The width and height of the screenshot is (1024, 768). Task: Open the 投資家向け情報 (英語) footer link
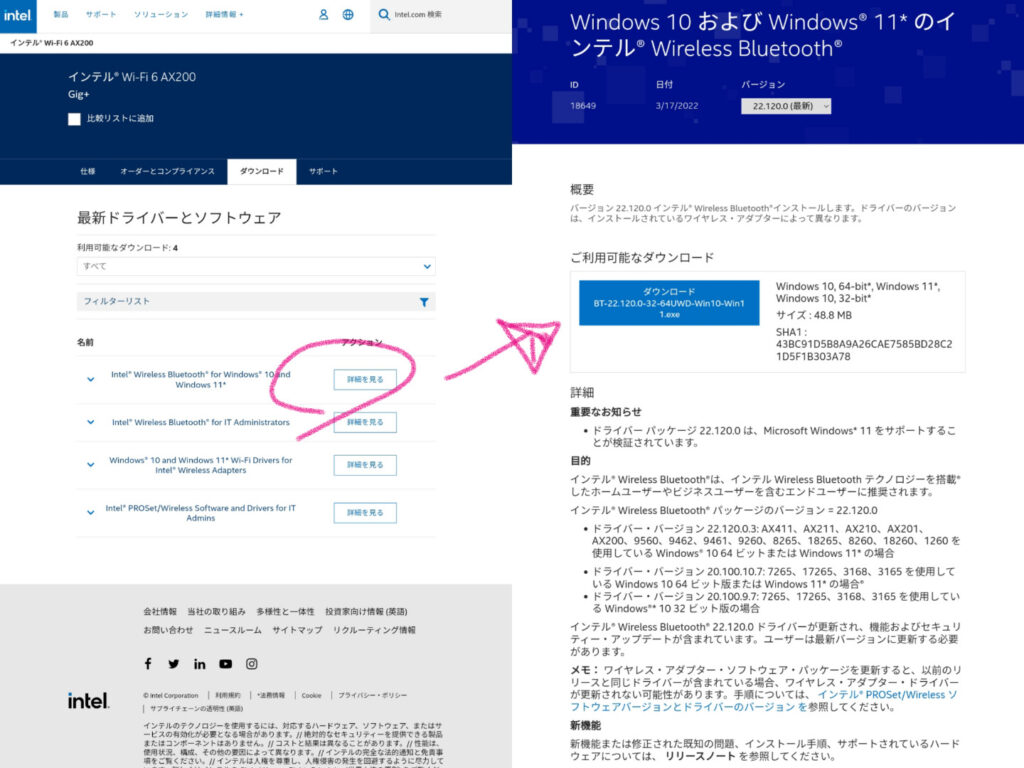(x=366, y=612)
